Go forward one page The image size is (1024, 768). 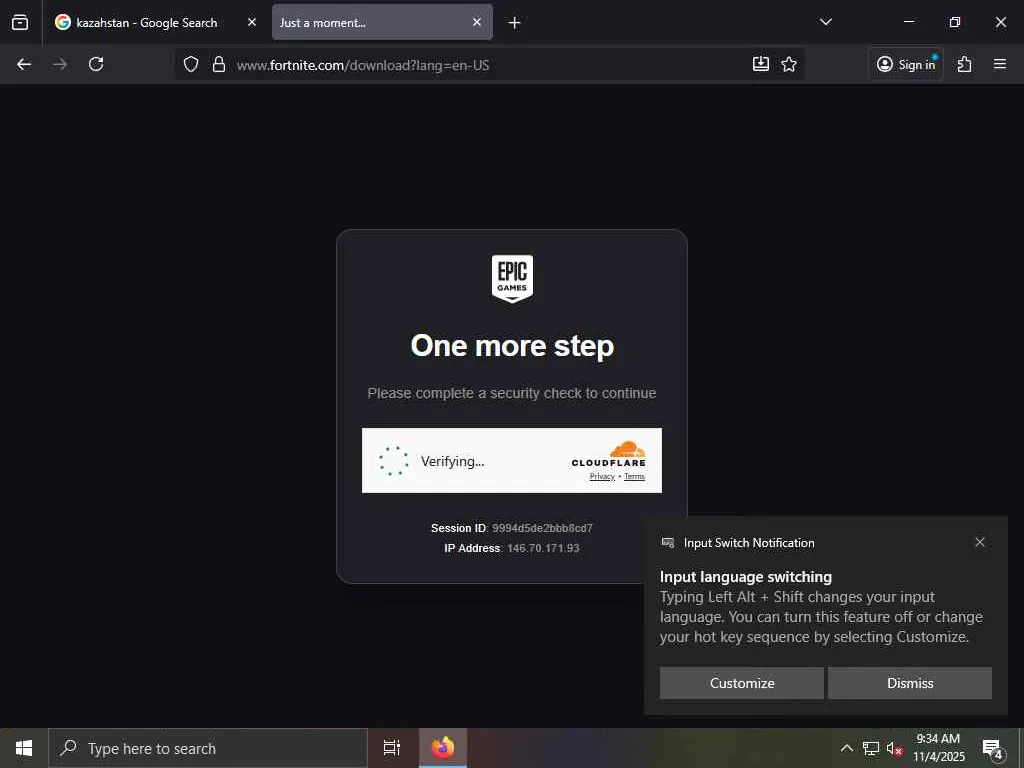(60, 64)
